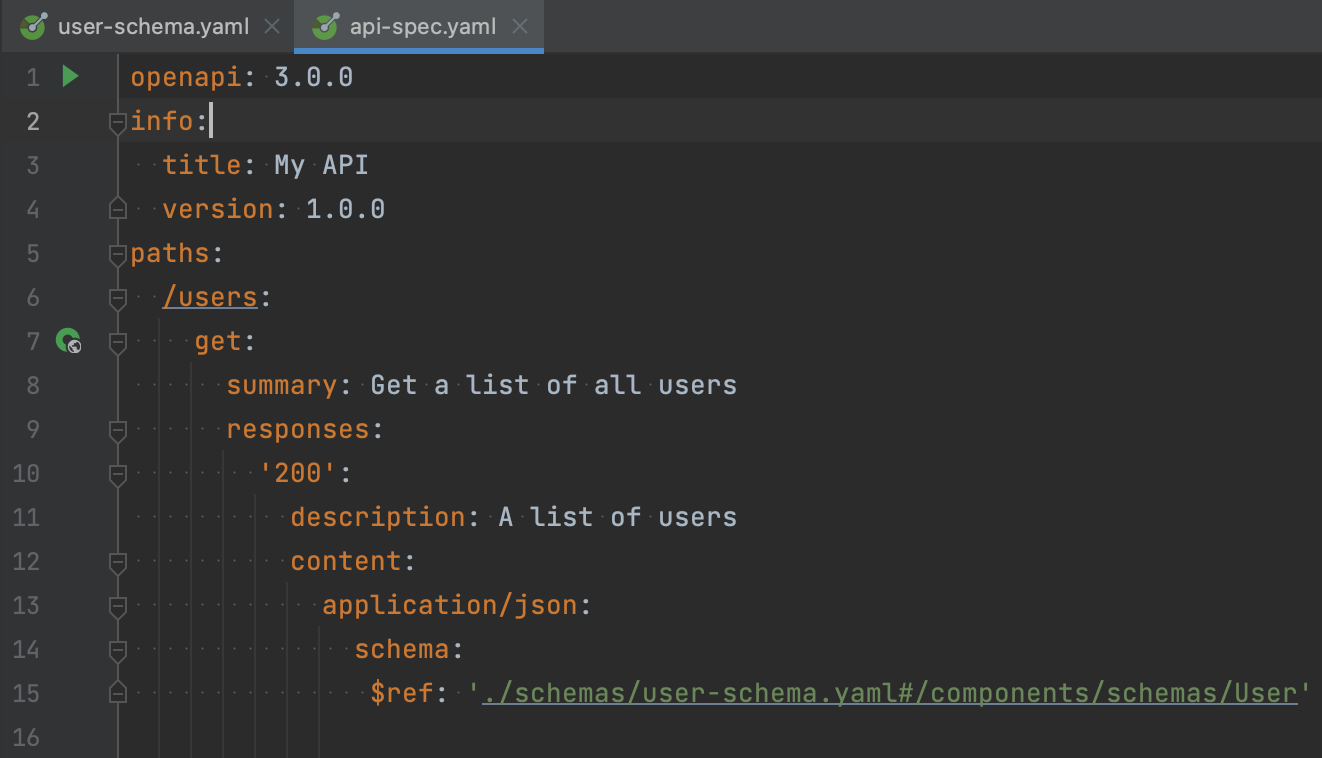
Task: Collapse the content block fold marker
Action: coord(116,561)
